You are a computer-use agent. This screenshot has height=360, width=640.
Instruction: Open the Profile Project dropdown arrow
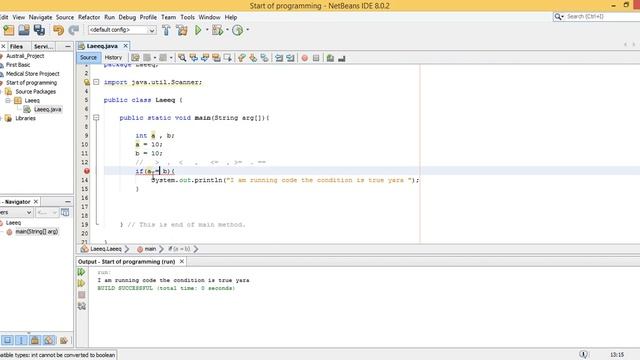point(248,30)
